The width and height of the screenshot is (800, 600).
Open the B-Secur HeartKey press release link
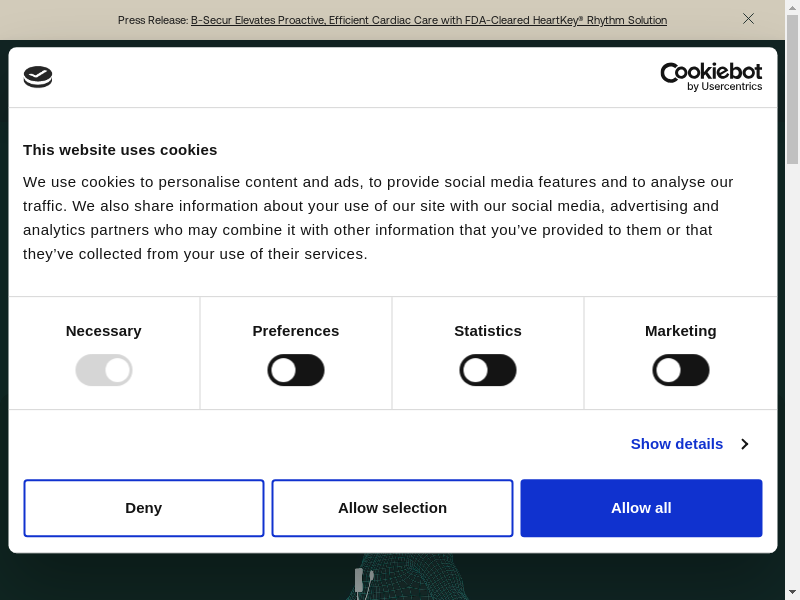[x=428, y=20]
